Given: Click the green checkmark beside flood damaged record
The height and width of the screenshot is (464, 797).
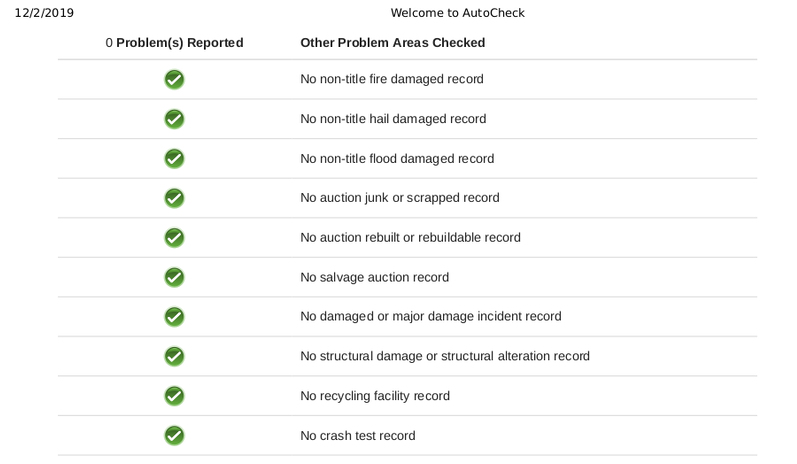Looking at the screenshot, I should [x=174, y=159].
